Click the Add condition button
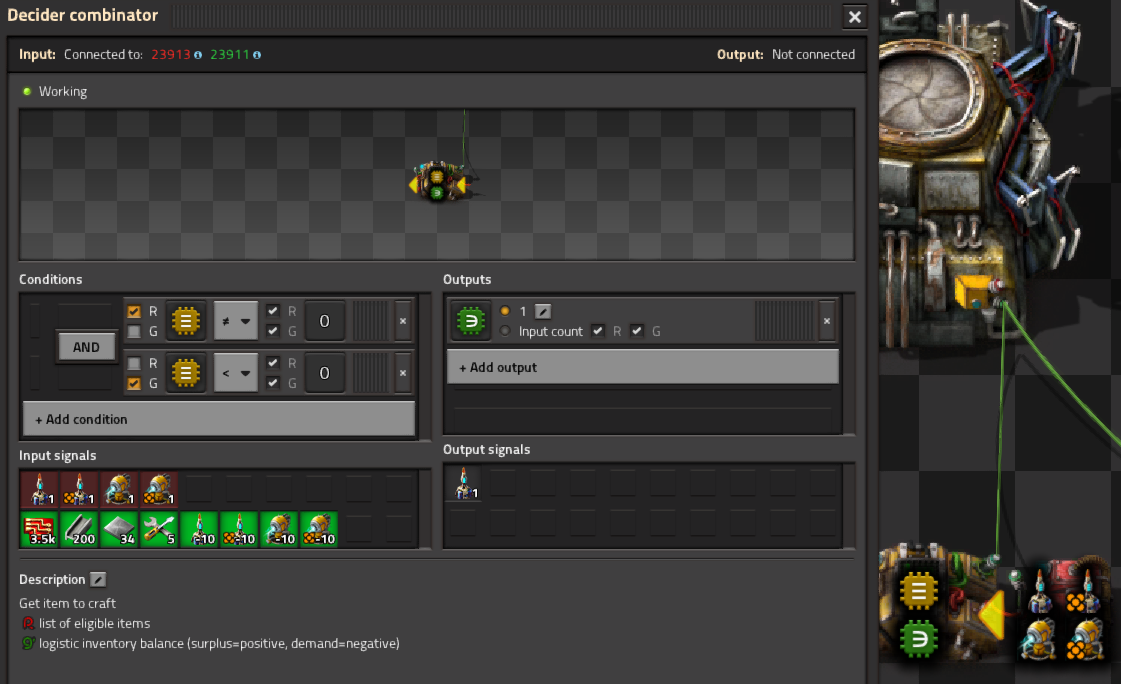Image resolution: width=1121 pixels, height=684 pixels. click(x=218, y=419)
